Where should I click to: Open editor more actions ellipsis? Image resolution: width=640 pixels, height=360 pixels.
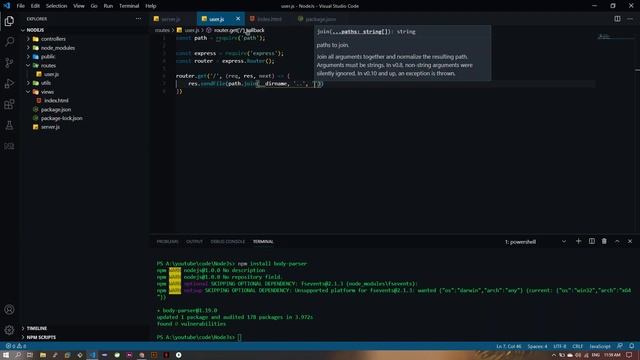[x=630, y=19]
